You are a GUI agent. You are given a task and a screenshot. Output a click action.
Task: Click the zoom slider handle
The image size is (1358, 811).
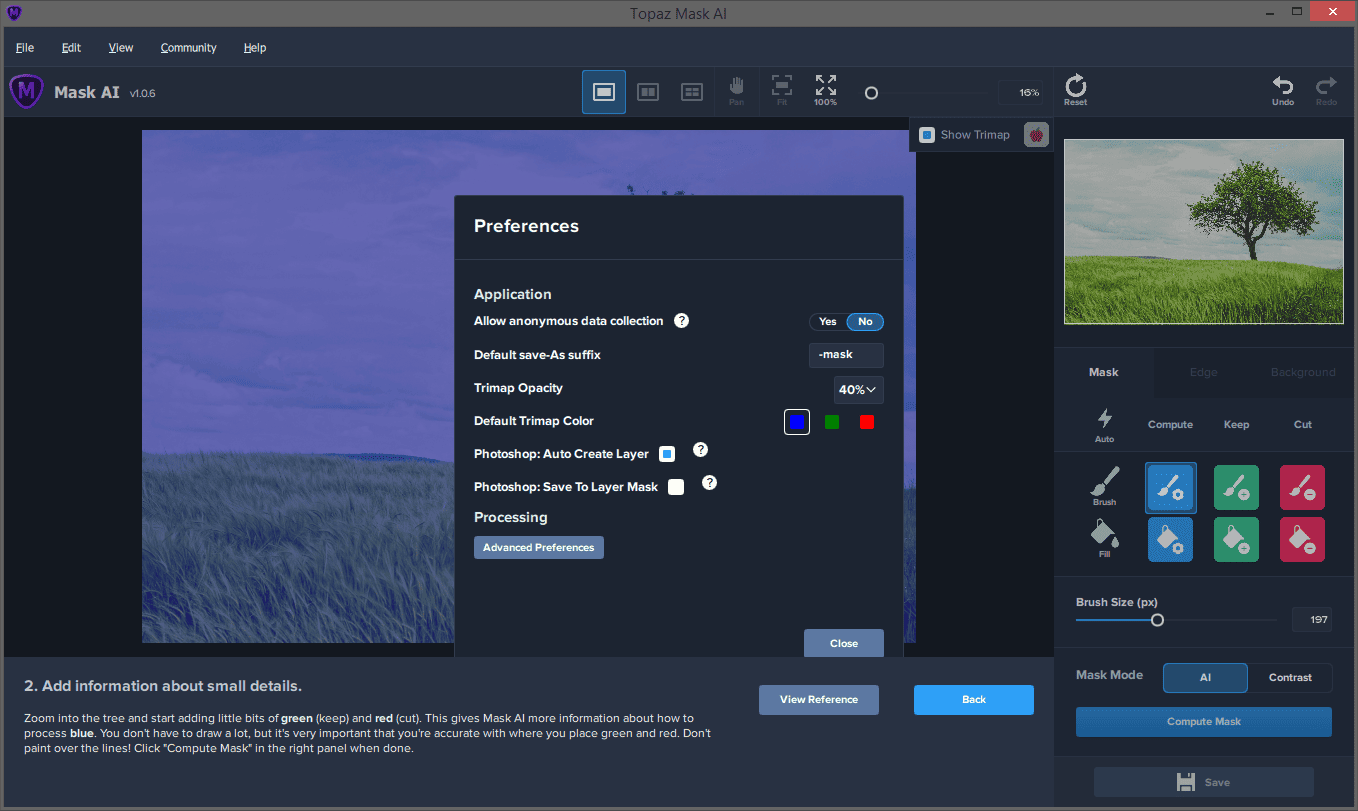pos(871,92)
